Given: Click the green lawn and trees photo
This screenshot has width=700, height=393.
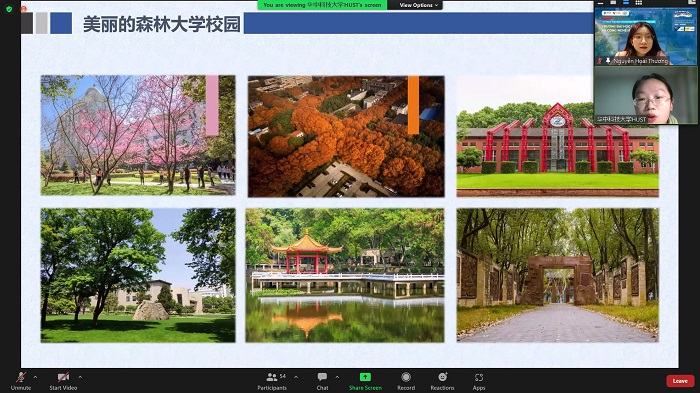Looking at the screenshot, I should click(138, 275).
